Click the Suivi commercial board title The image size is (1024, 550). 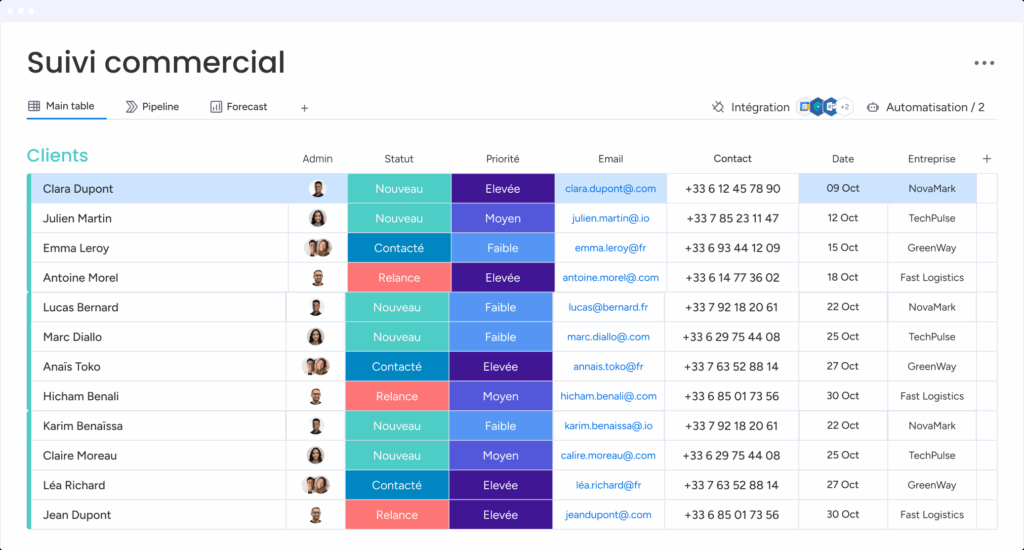tap(156, 63)
